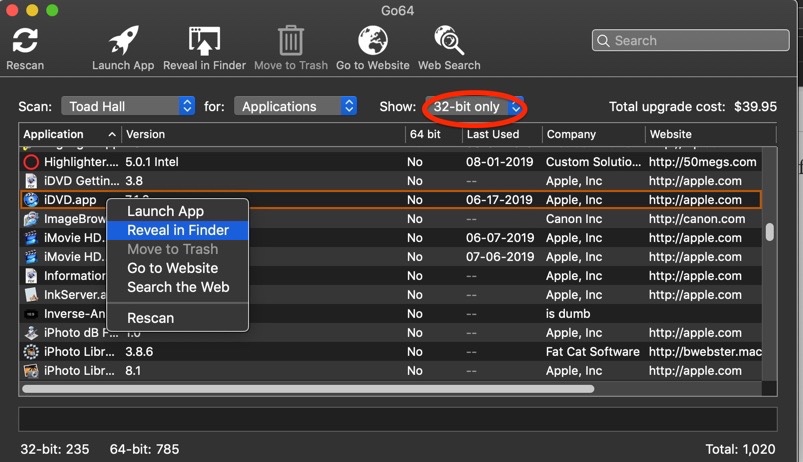803x462 pixels.
Task: Click the 32-bit: 235 status text
Action: click(x=55, y=449)
